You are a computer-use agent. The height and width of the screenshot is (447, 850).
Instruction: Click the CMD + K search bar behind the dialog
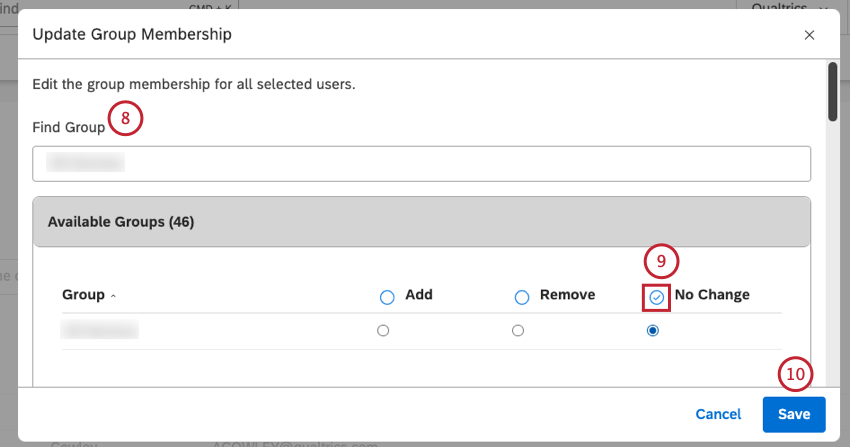pyautogui.click(x=150, y=6)
